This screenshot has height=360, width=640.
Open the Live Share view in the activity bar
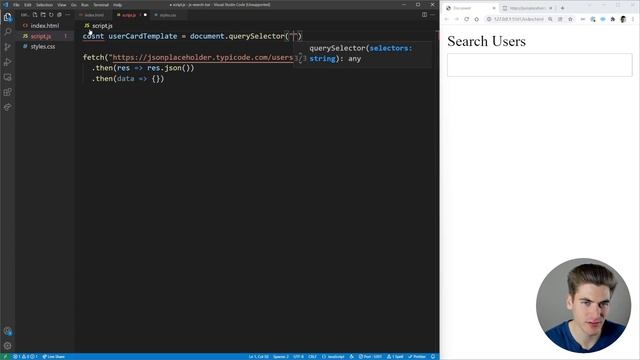(x=7, y=107)
